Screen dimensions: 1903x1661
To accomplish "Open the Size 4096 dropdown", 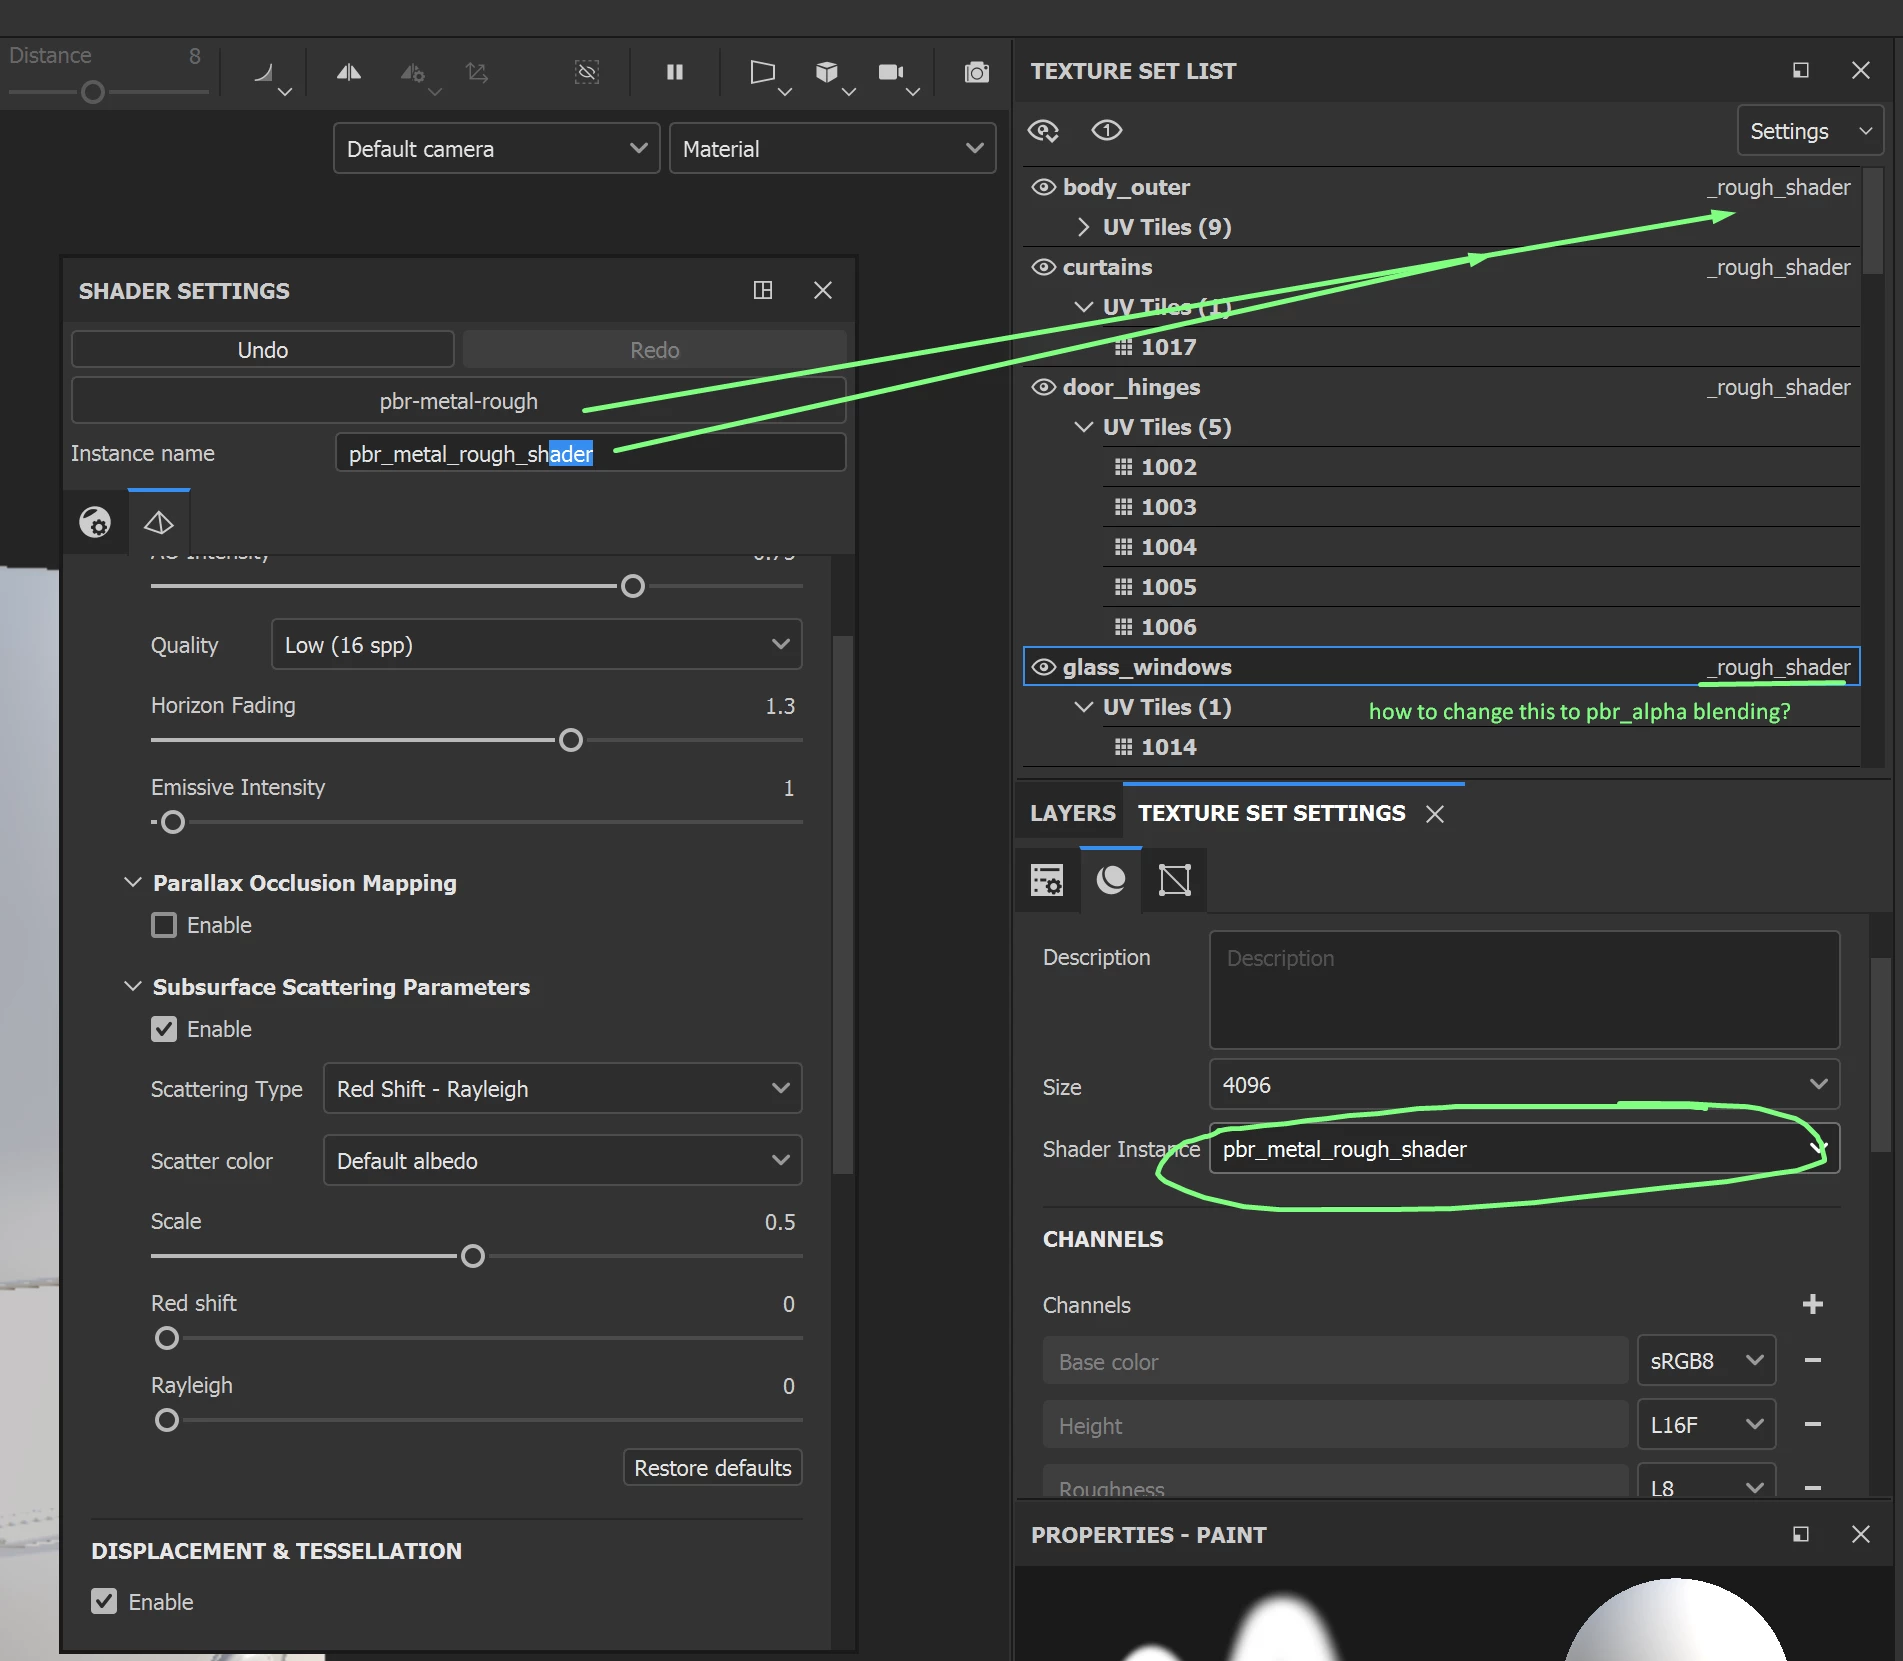I will 1524,1085.
